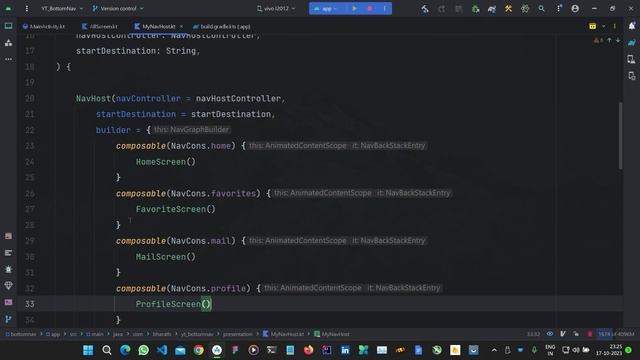Click the this: NavGraphBuilder inlay hint
The image size is (640, 360).
point(191,130)
